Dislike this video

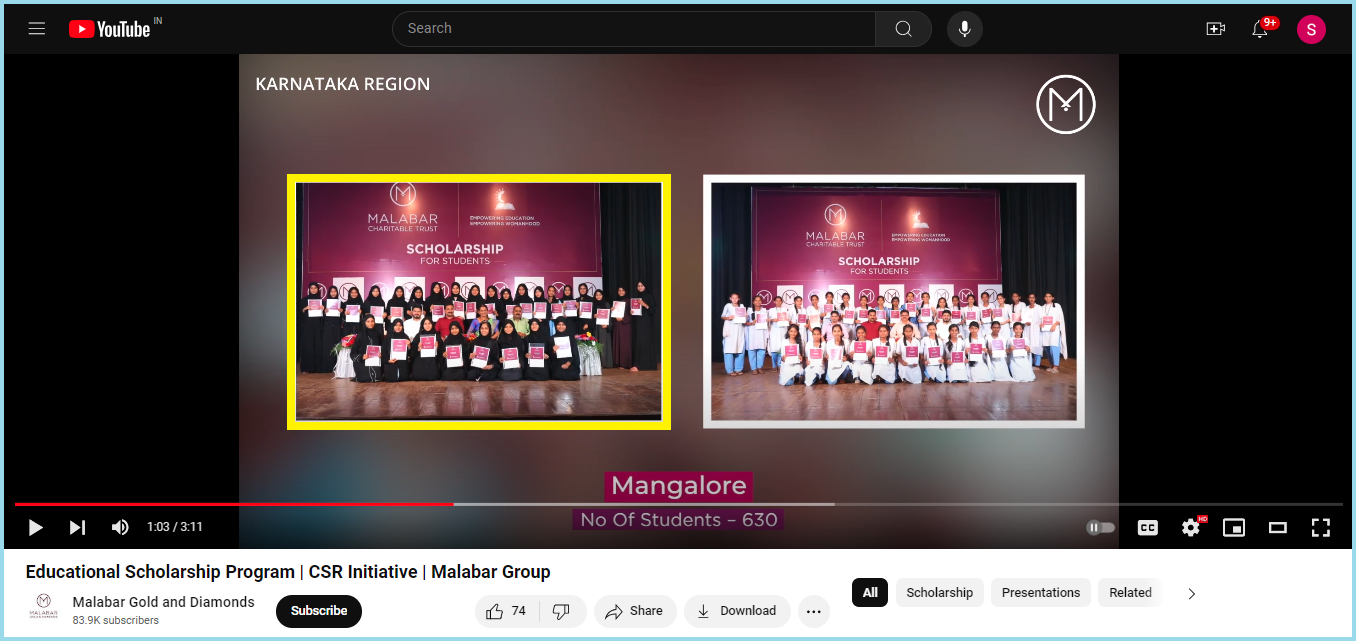click(562, 611)
